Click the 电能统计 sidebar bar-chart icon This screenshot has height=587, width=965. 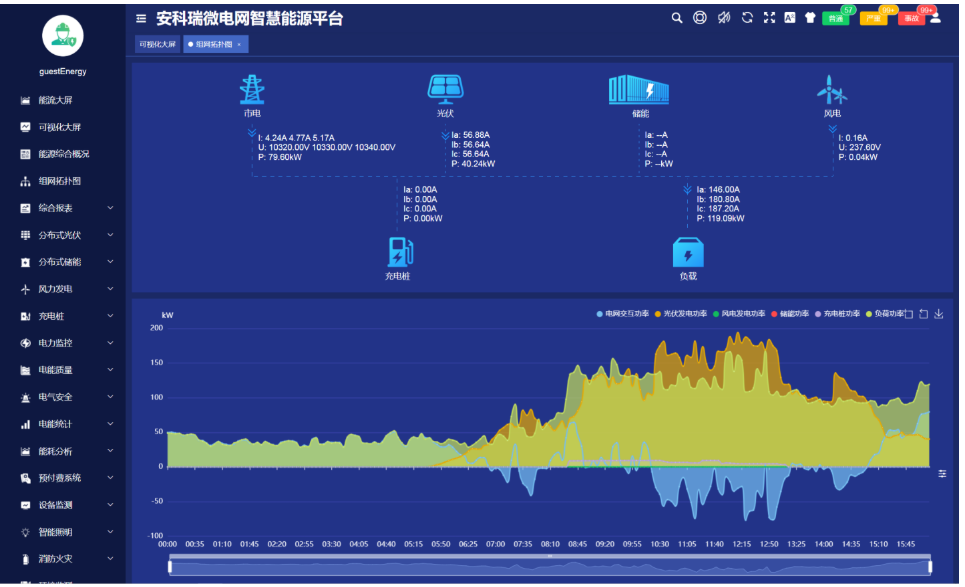coord(25,425)
